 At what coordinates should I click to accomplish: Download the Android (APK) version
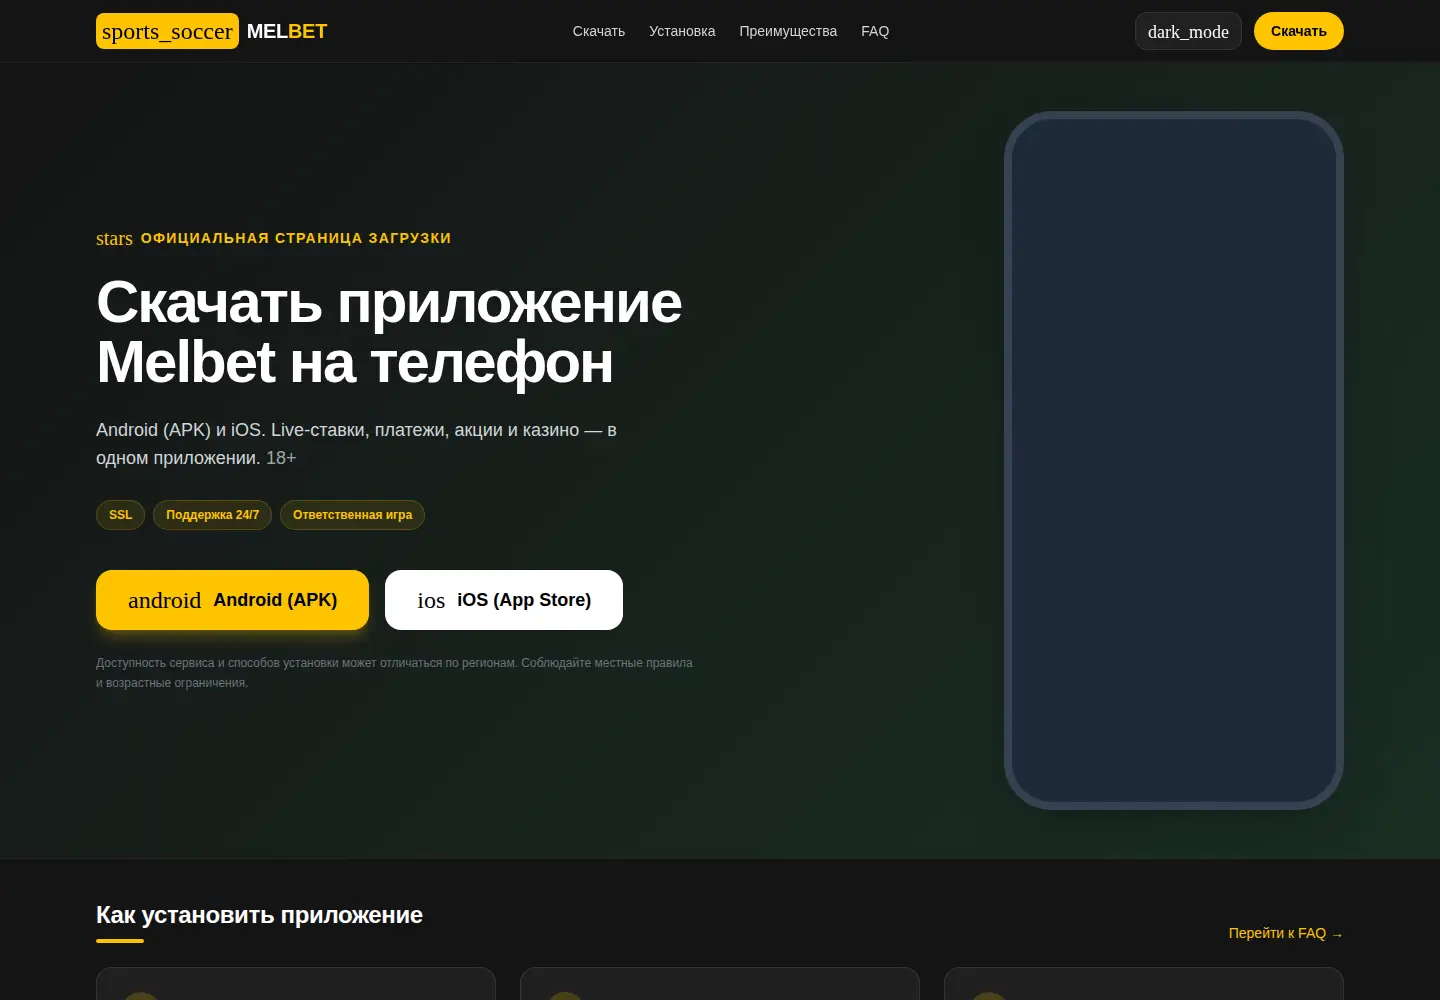tap(232, 600)
